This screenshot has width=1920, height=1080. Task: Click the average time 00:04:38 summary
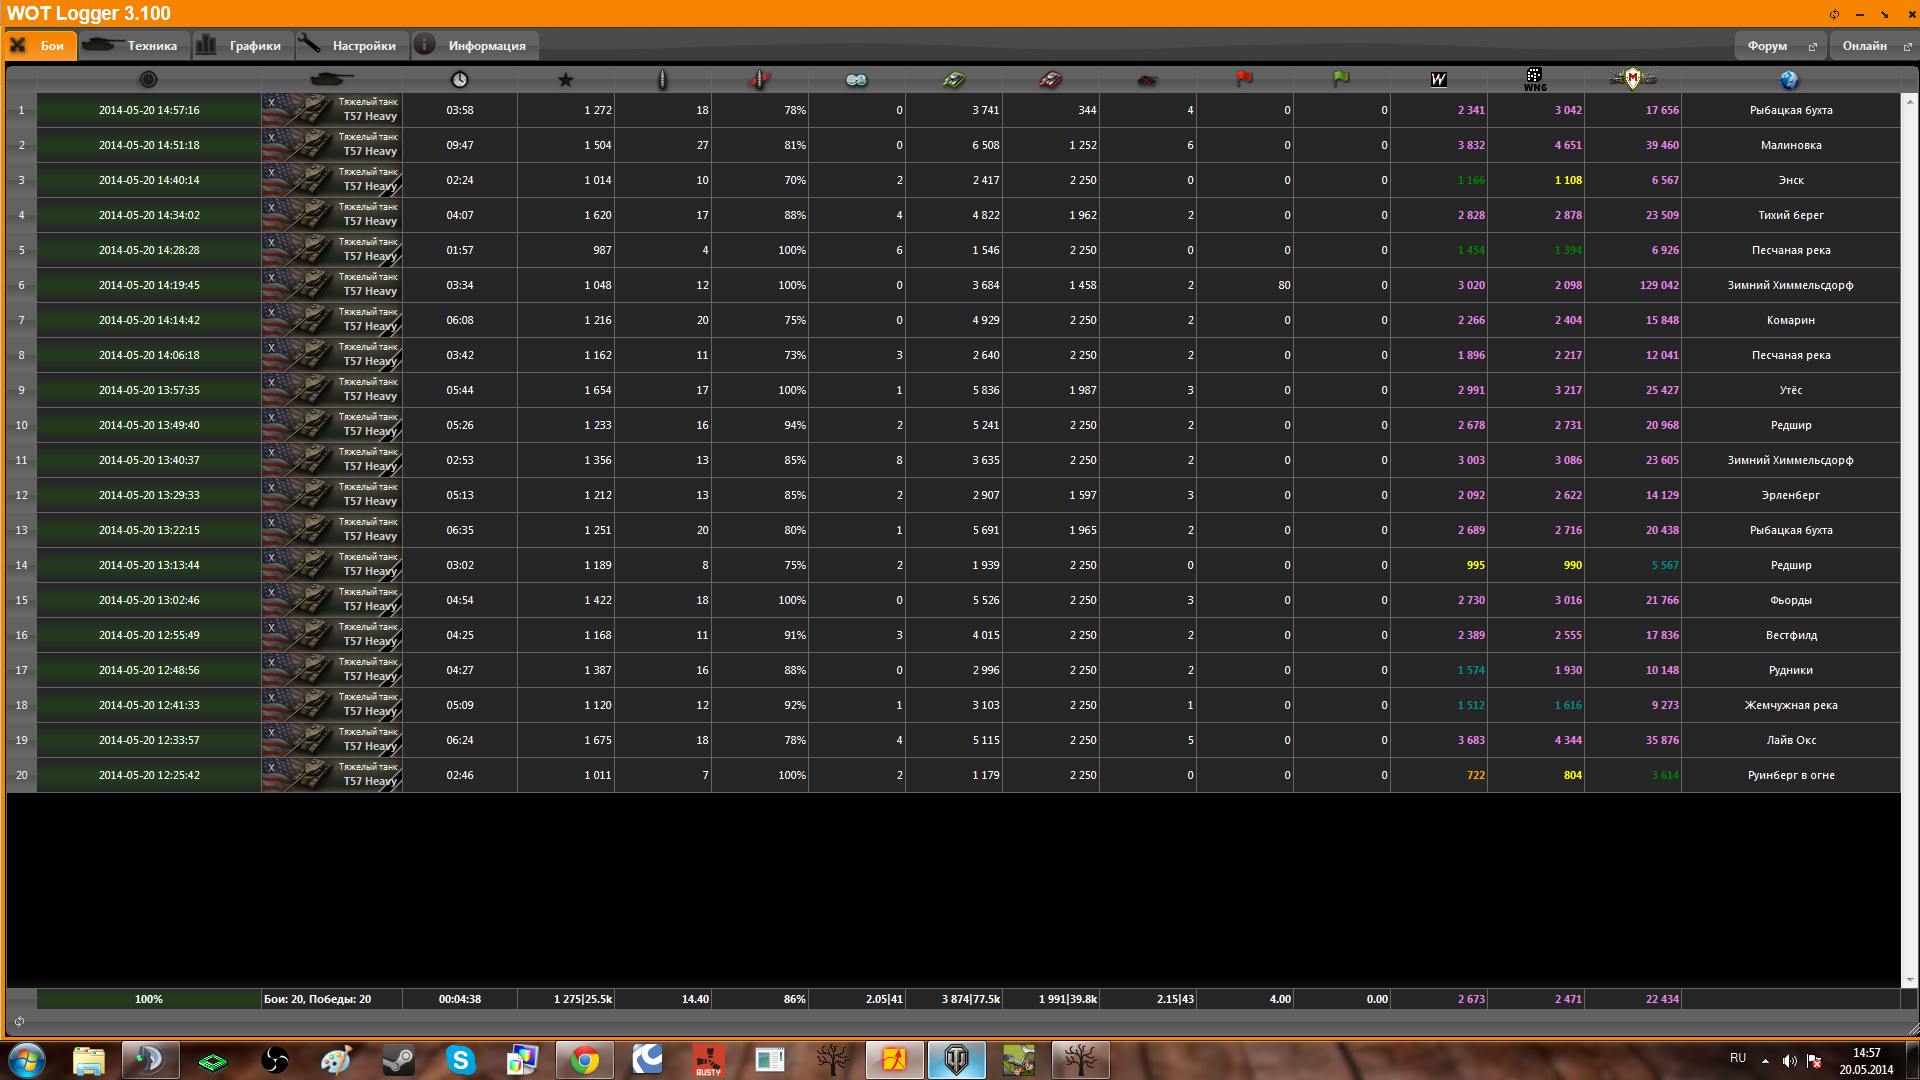459,999
